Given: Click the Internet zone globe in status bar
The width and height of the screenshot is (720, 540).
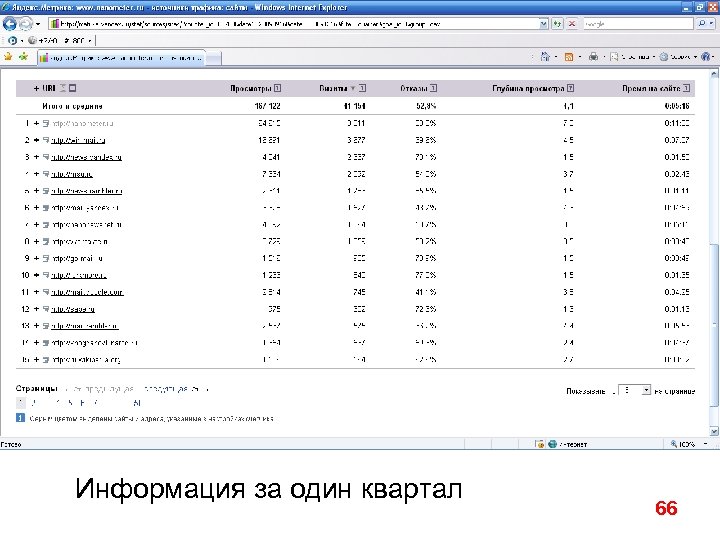Looking at the screenshot, I should tap(552, 444).
